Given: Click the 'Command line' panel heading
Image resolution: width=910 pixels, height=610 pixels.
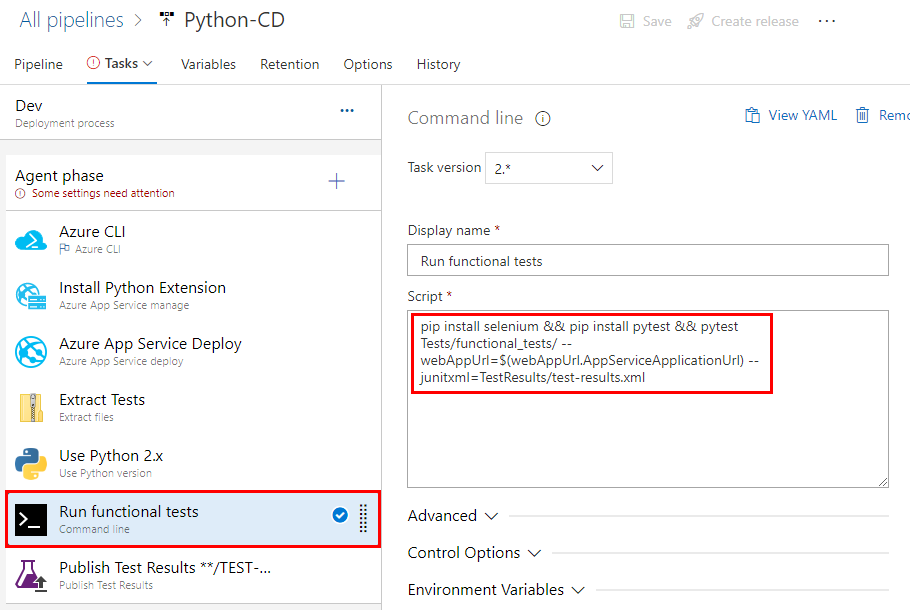Looking at the screenshot, I should pyautogui.click(x=465, y=118).
